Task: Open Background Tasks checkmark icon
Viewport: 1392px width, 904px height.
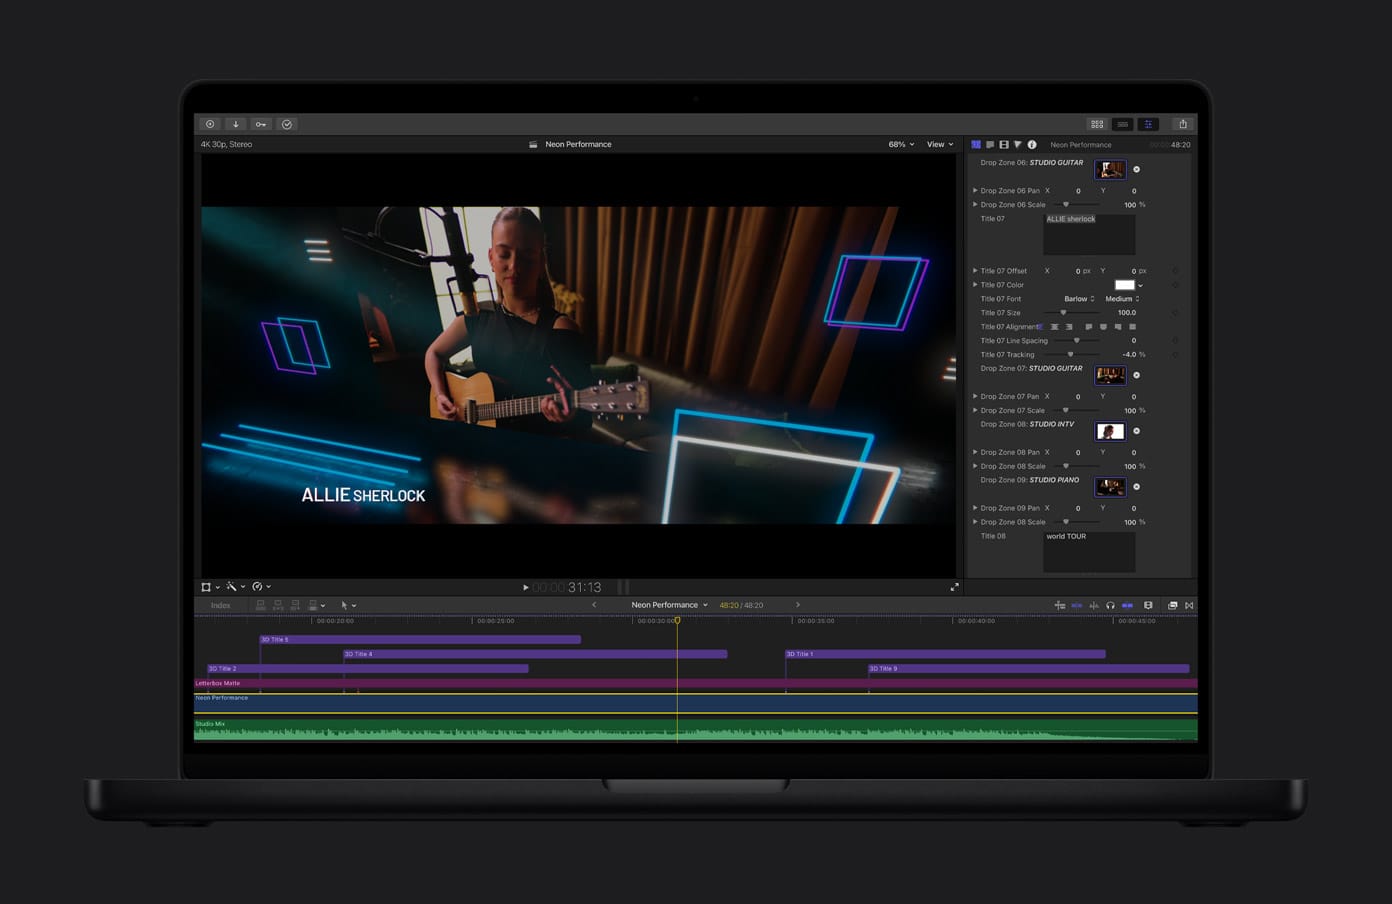Action: [x=287, y=124]
